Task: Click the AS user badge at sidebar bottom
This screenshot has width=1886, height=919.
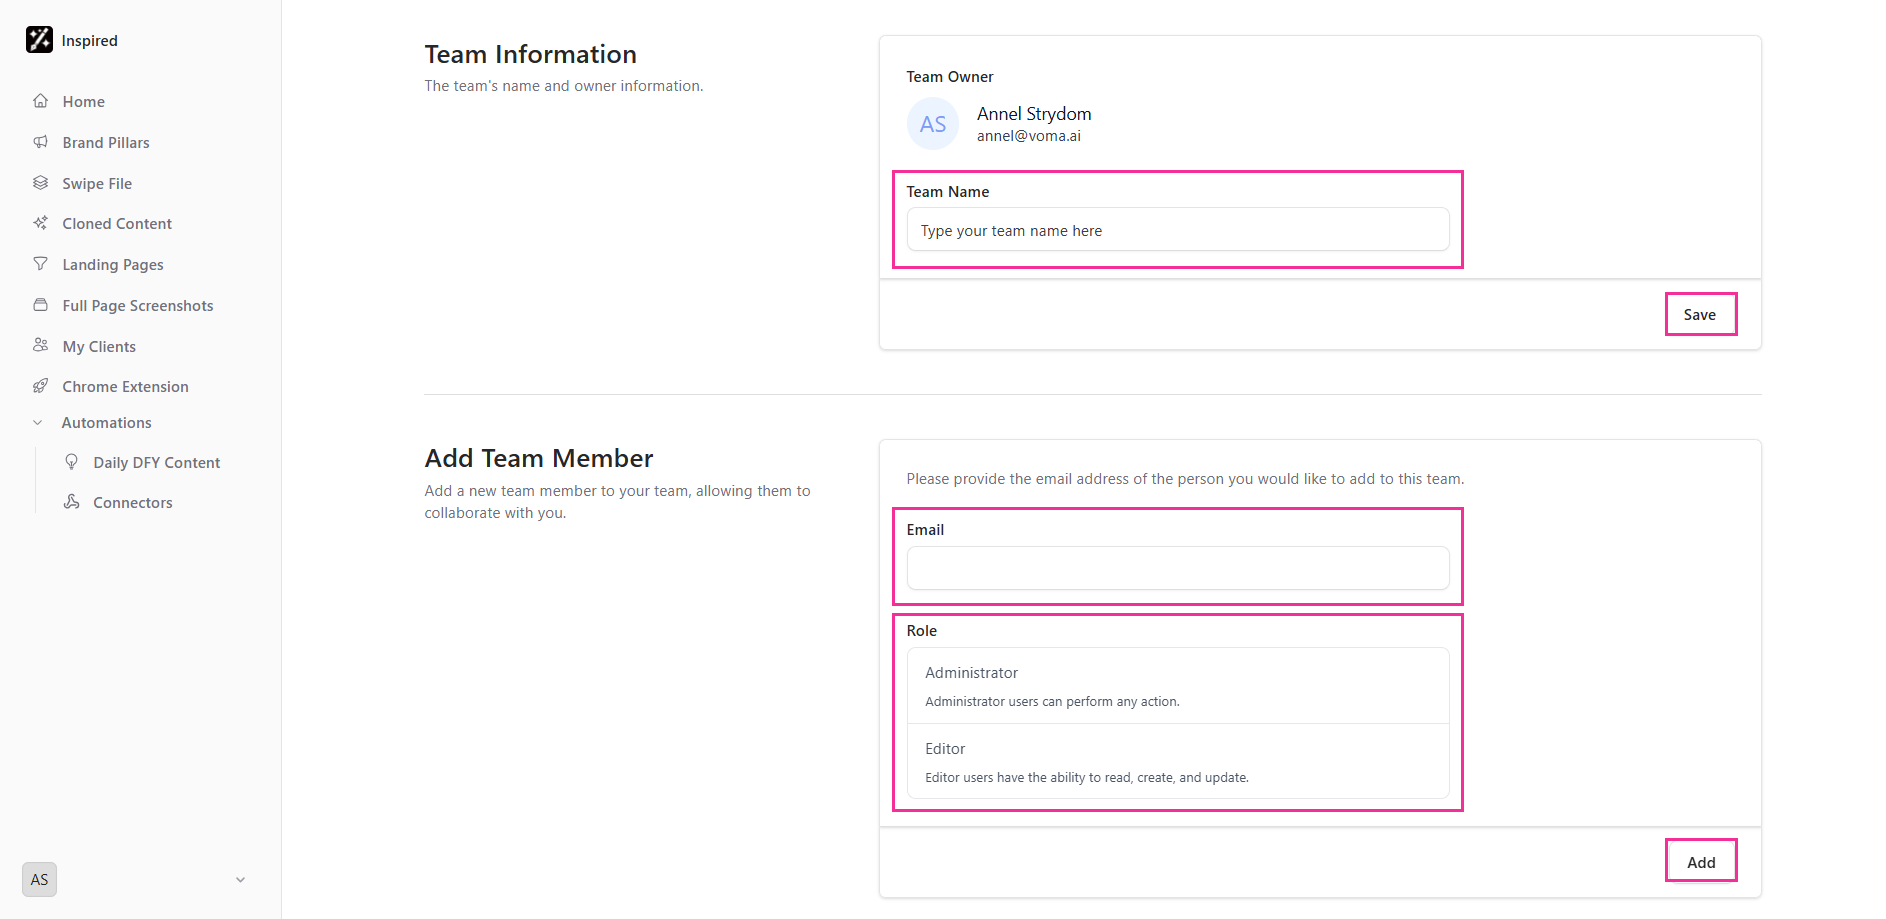Action: pos(39,880)
